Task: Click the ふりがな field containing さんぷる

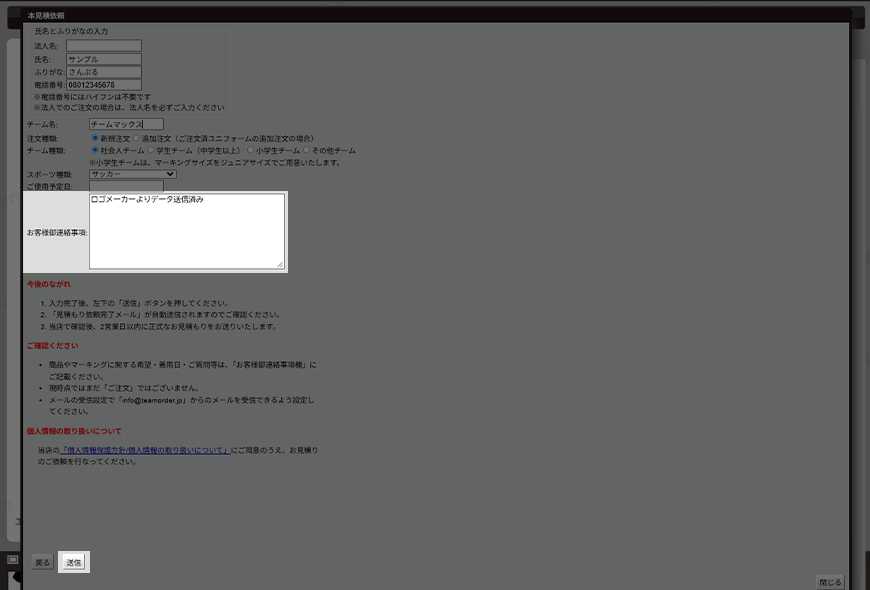Action: point(104,72)
